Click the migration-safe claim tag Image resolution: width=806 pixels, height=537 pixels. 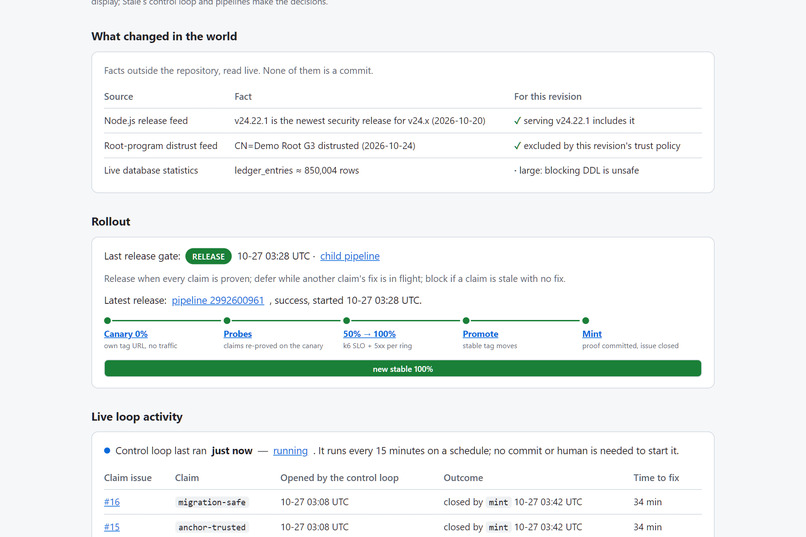click(x=212, y=502)
